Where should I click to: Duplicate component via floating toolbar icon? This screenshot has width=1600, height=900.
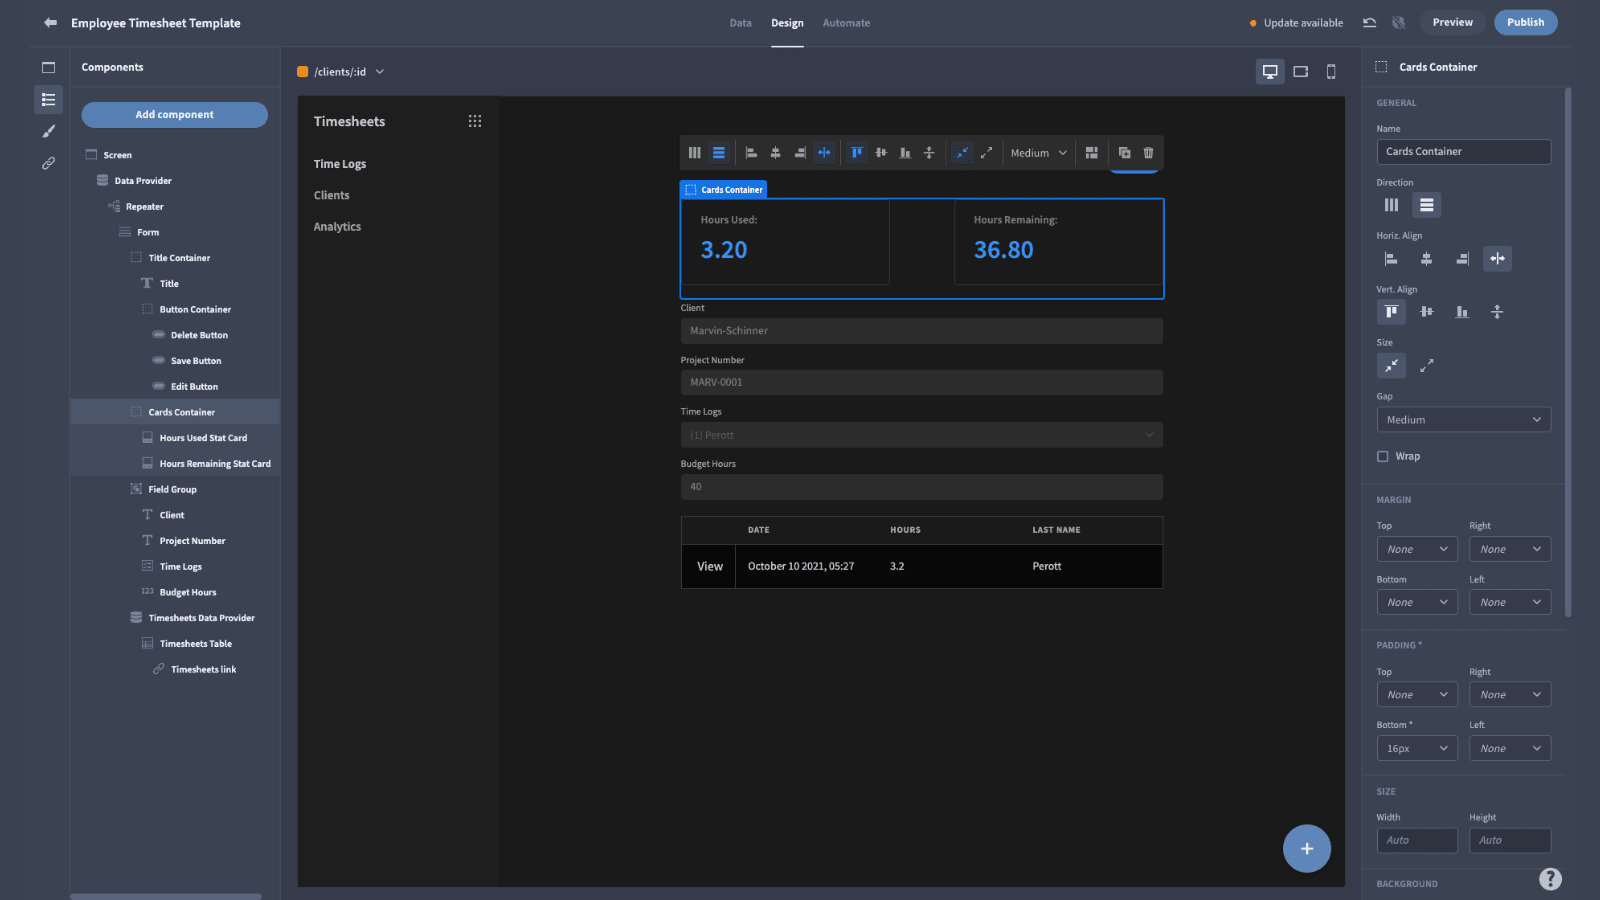pyautogui.click(x=1124, y=153)
